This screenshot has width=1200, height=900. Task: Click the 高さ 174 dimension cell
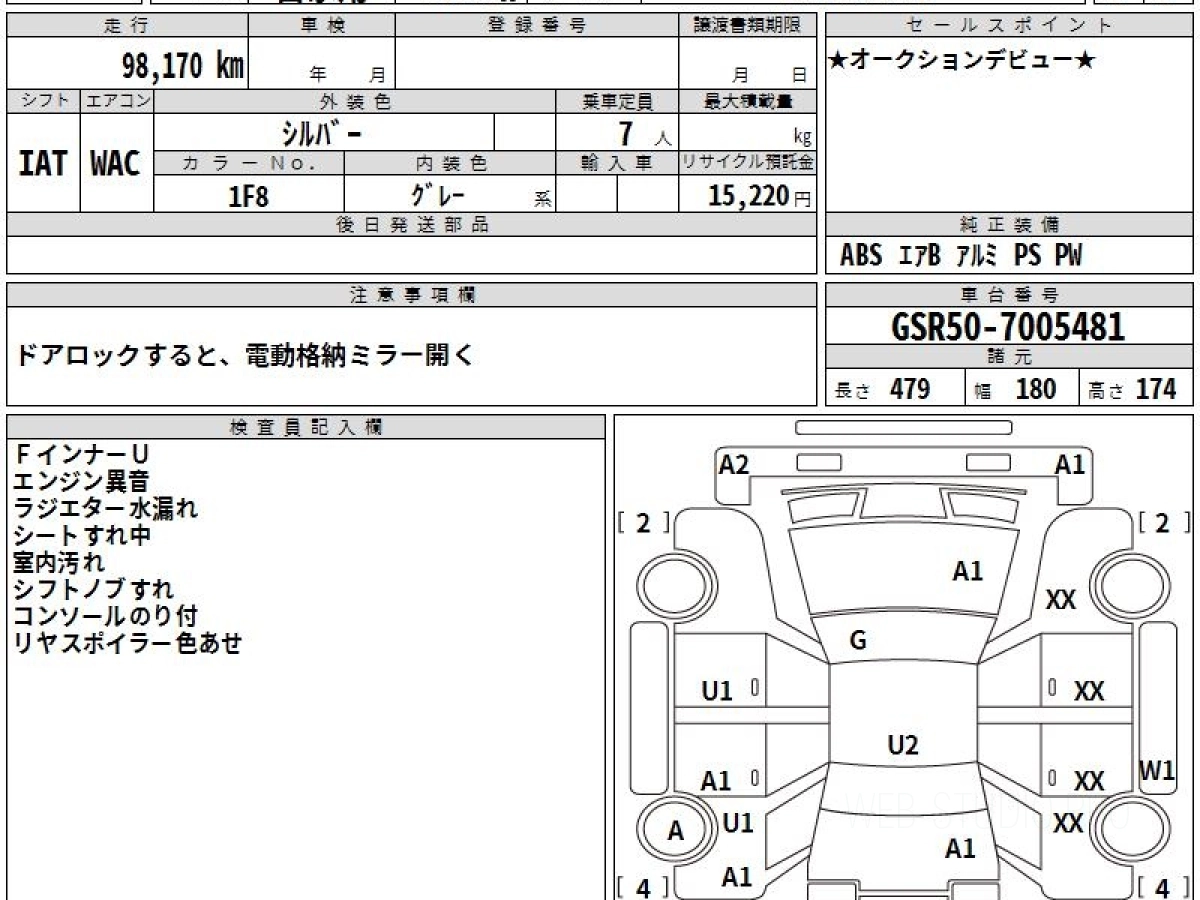pos(1136,389)
